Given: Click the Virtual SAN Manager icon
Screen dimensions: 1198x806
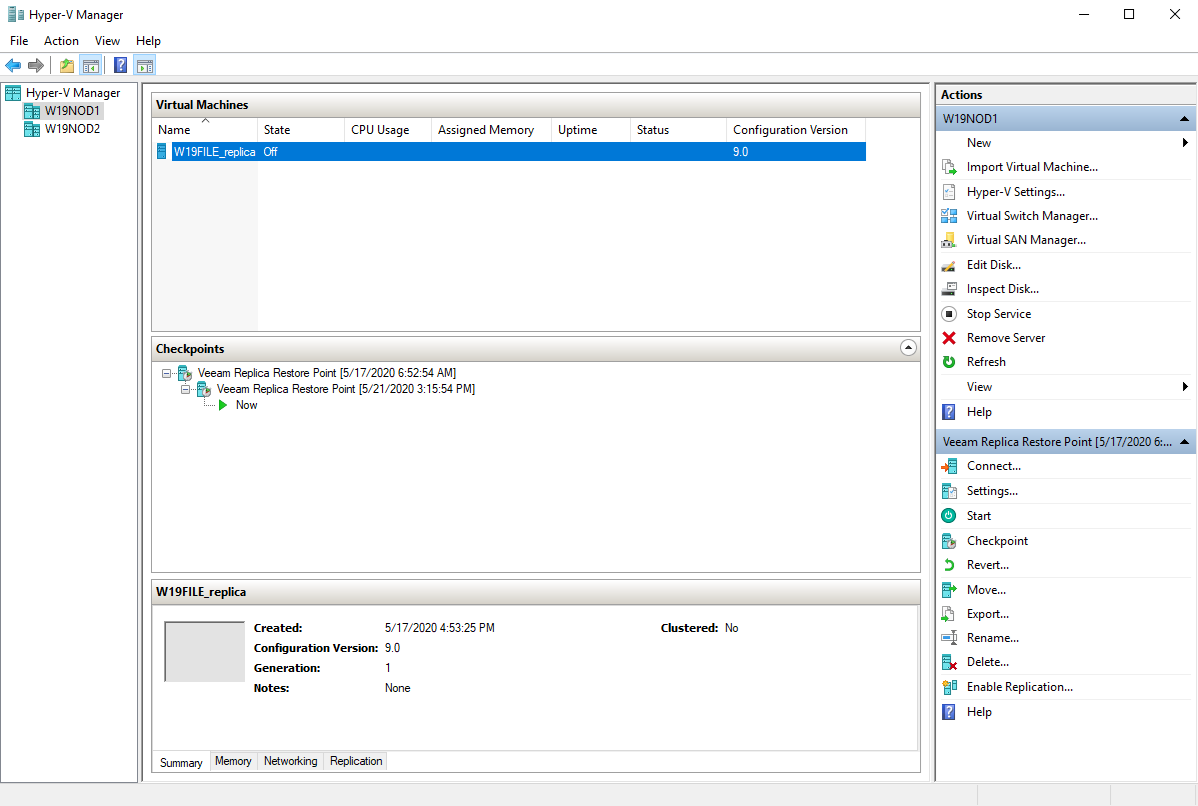Looking at the screenshot, I should pyautogui.click(x=949, y=240).
